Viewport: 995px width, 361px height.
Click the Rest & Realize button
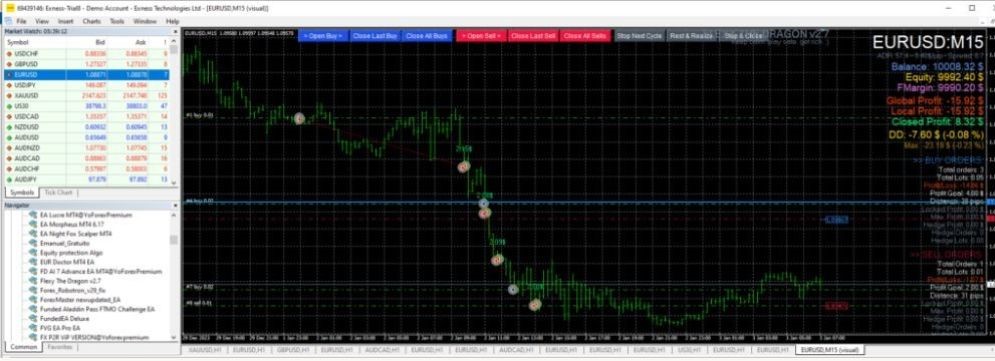click(x=691, y=36)
